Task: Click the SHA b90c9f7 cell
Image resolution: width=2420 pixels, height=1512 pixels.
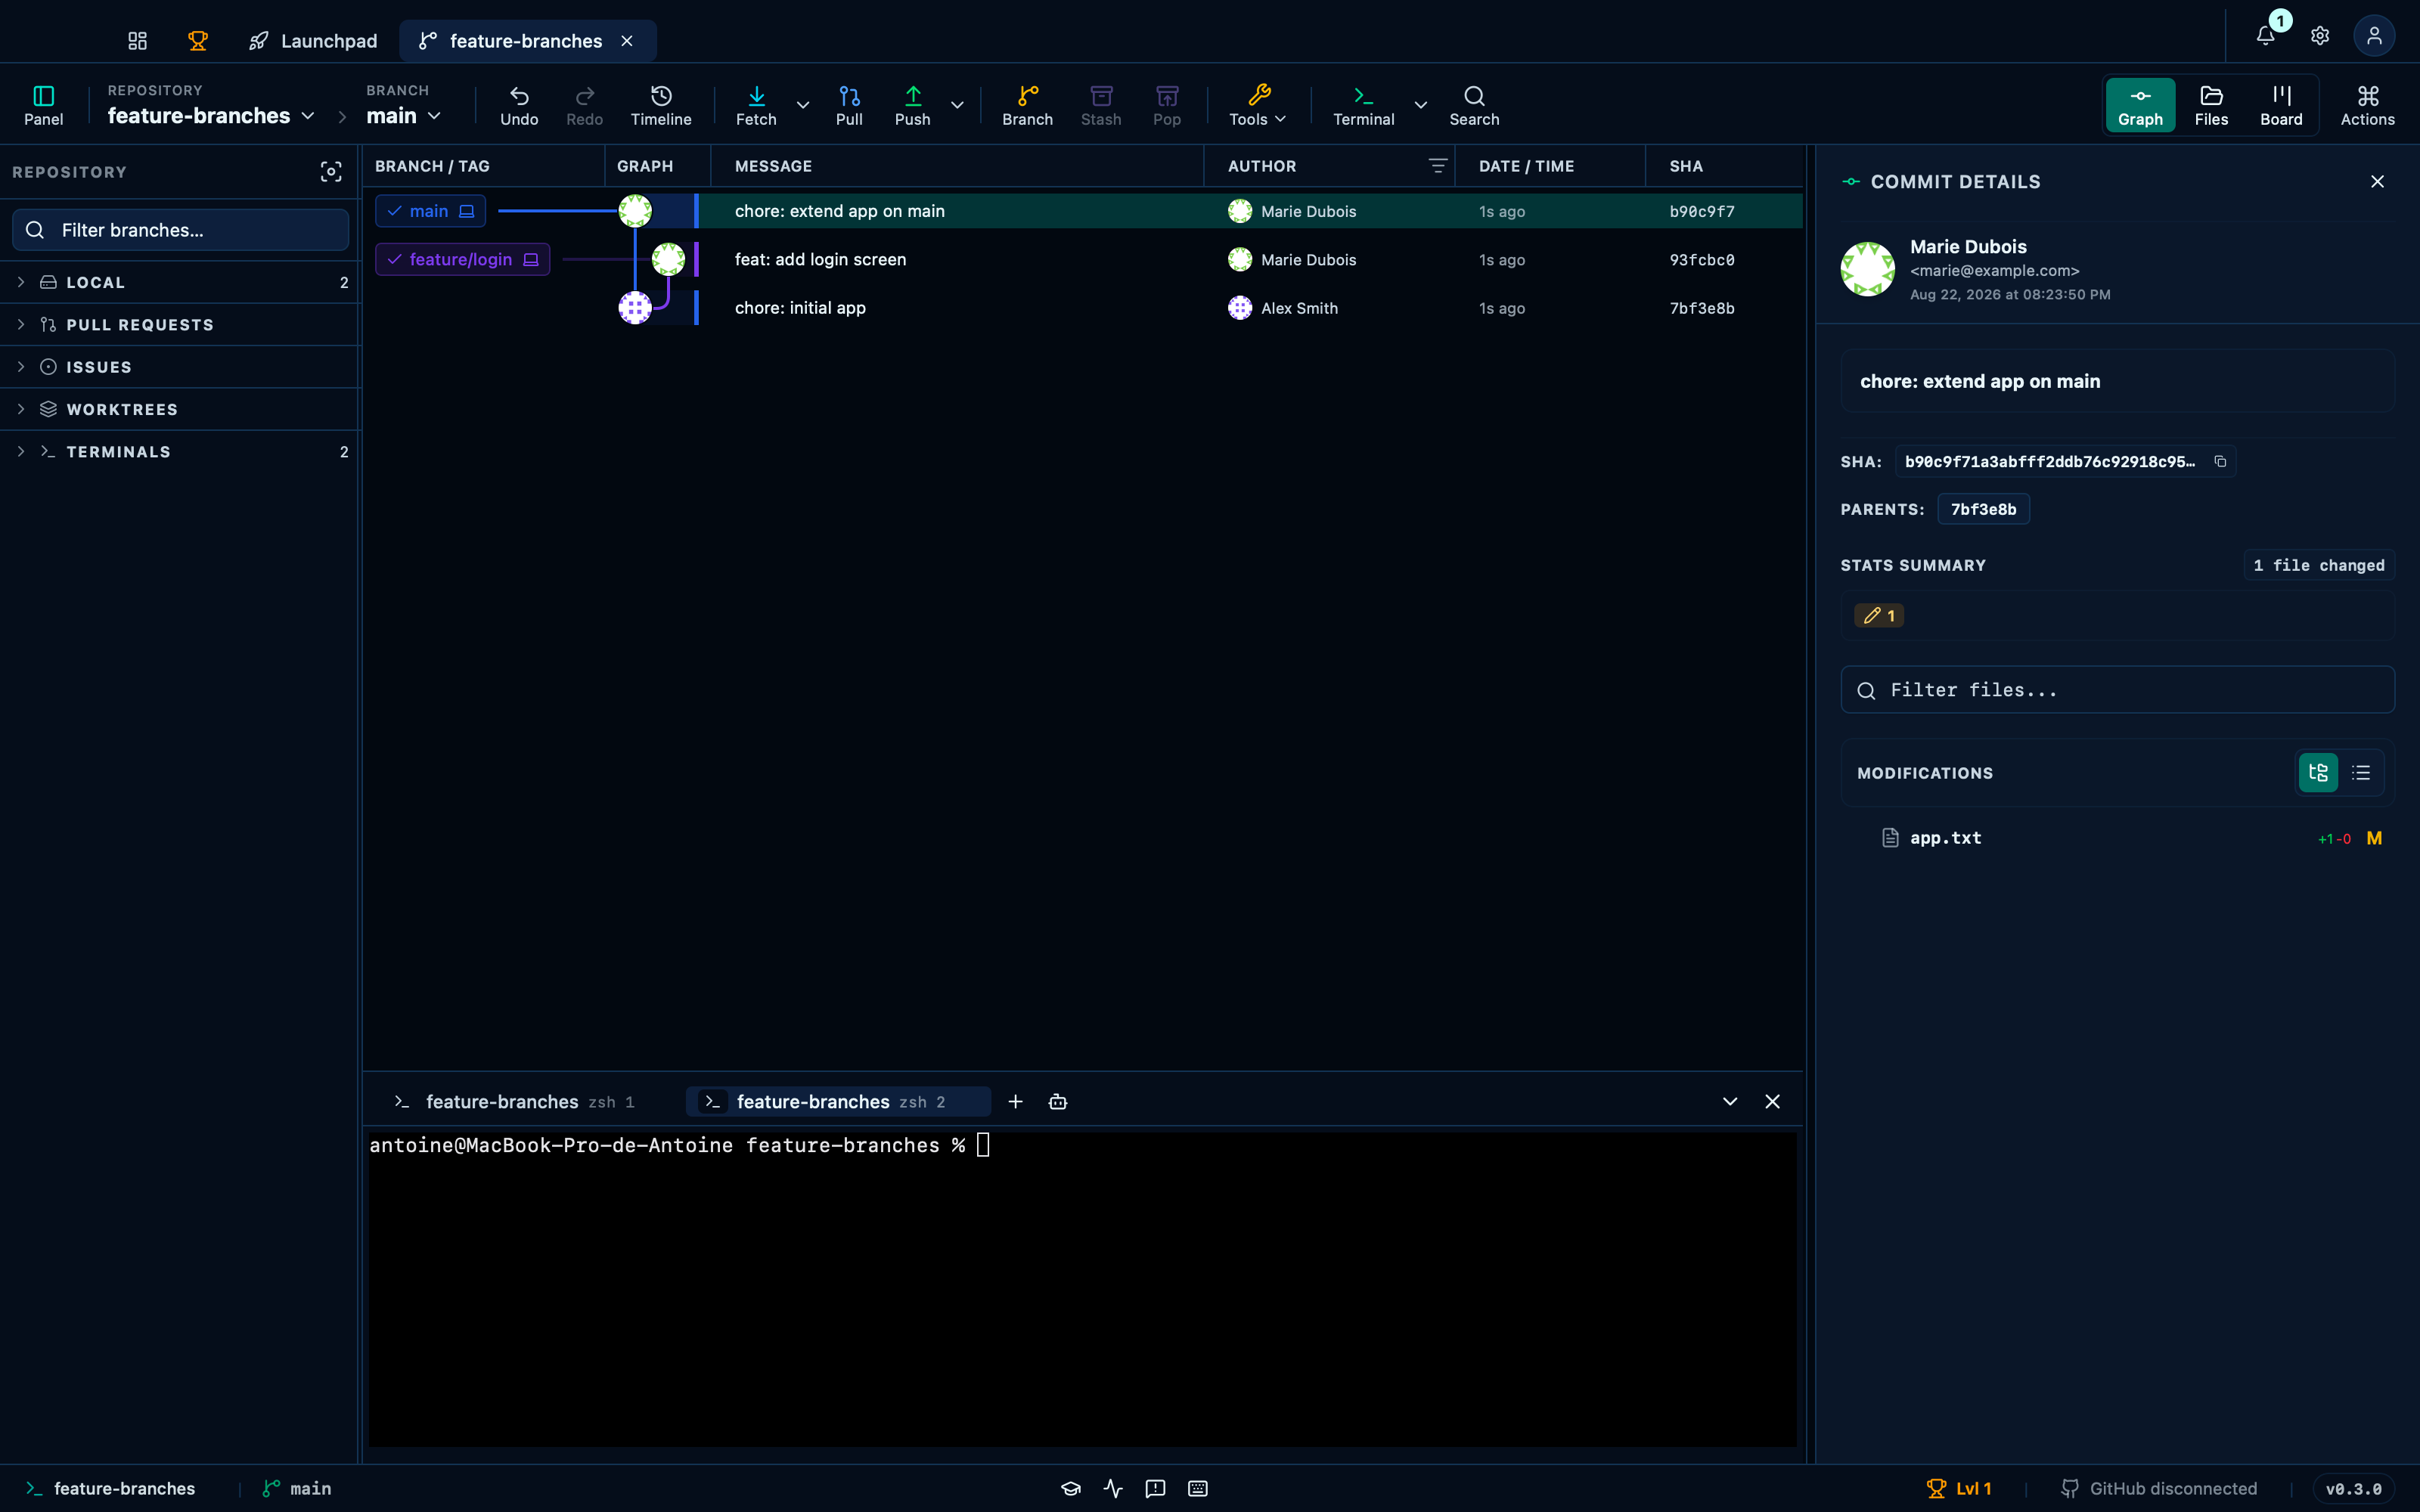Action: click(x=1702, y=211)
